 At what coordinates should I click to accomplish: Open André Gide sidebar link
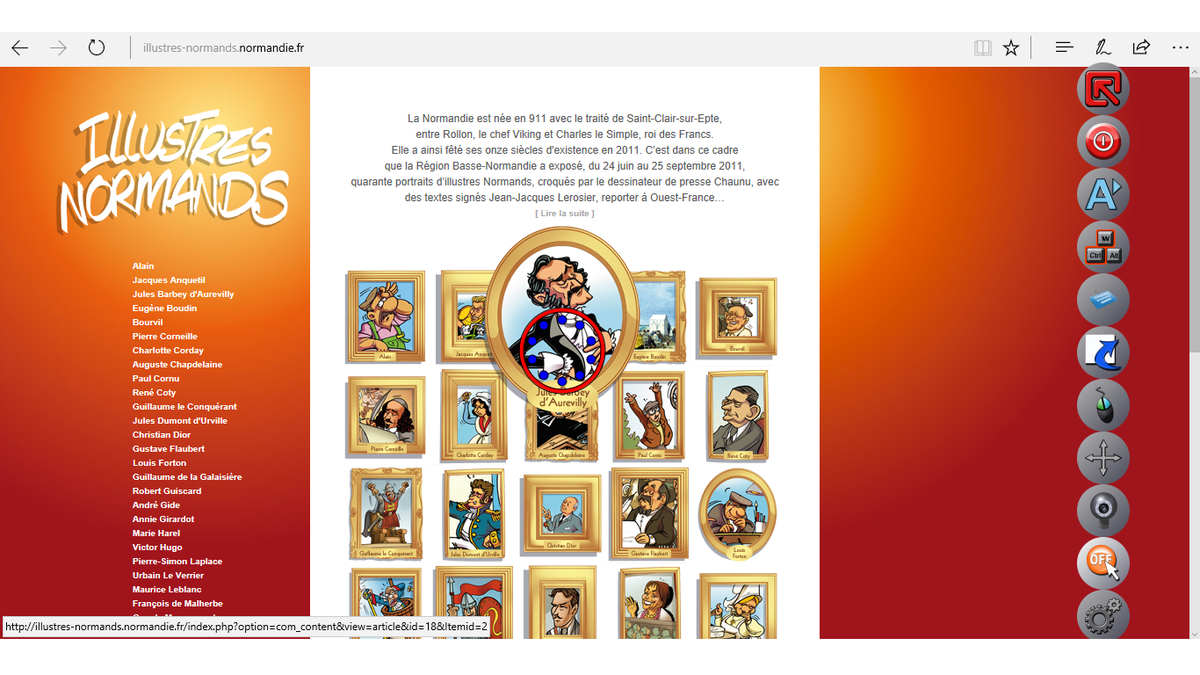(x=156, y=505)
